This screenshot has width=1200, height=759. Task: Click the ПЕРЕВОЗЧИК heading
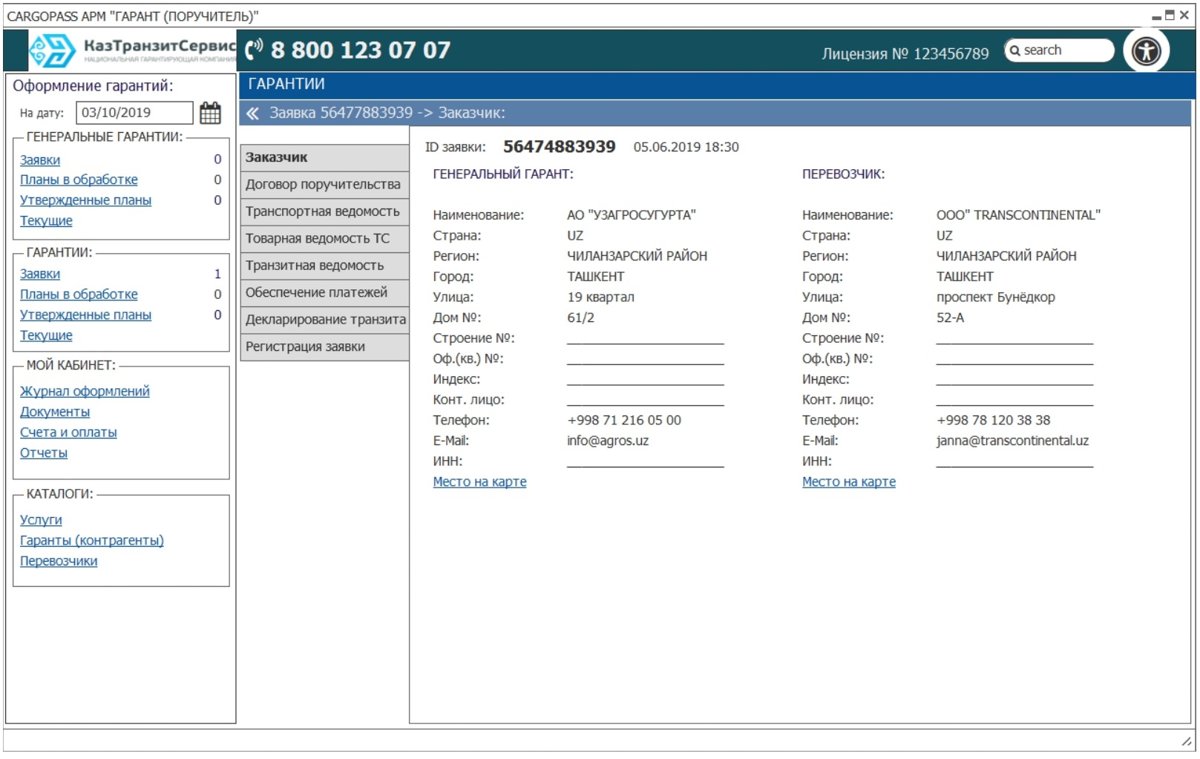pyautogui.click(x=844, y=175)
